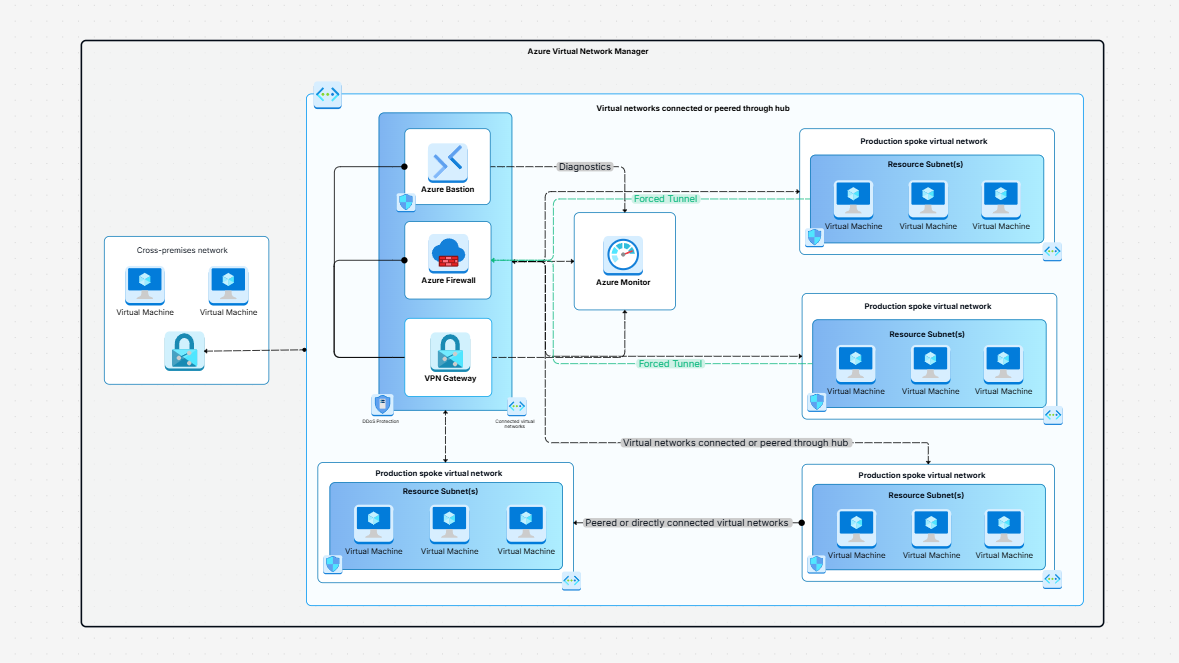Select the 'Azure Monitor' text label
Image resolution: width=1179 pixels, height=663 pixels.
pos(623,282)
